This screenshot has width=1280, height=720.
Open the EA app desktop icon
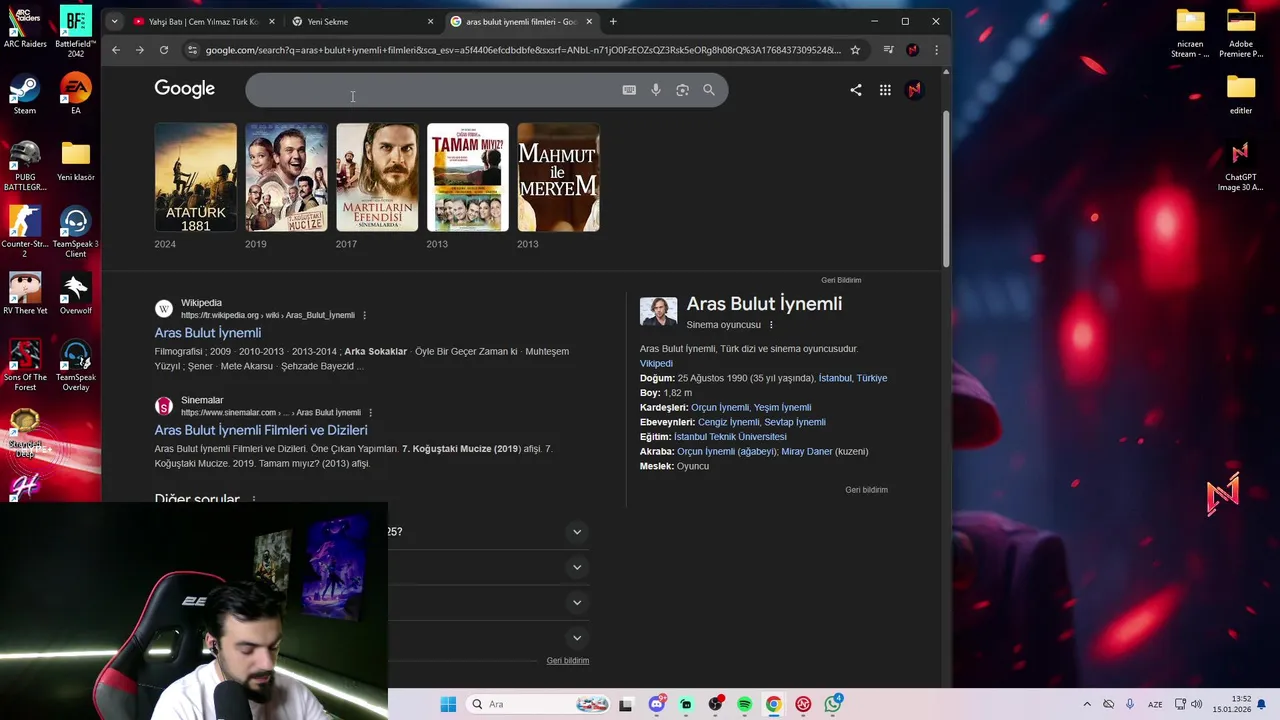click(x=75, y=94)
